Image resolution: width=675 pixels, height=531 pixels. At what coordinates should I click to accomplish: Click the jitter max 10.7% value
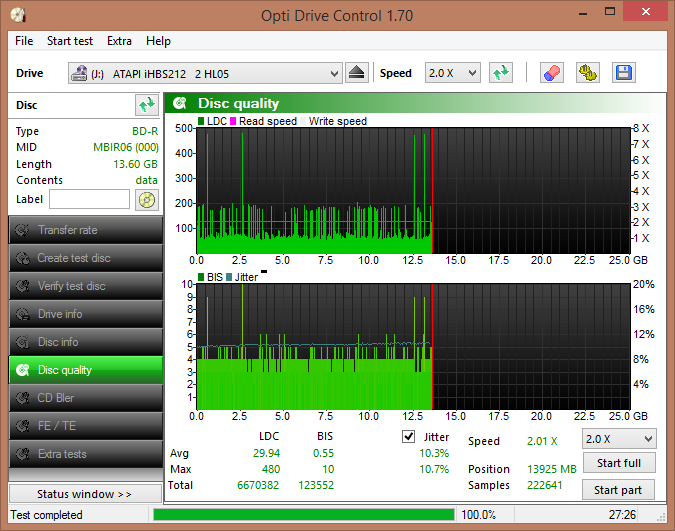(434, 469)
